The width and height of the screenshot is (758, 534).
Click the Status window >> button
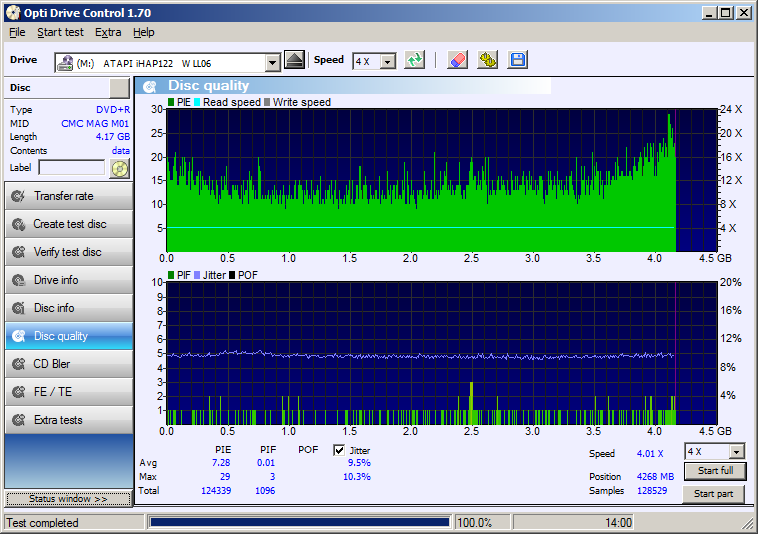click(68, 499)
